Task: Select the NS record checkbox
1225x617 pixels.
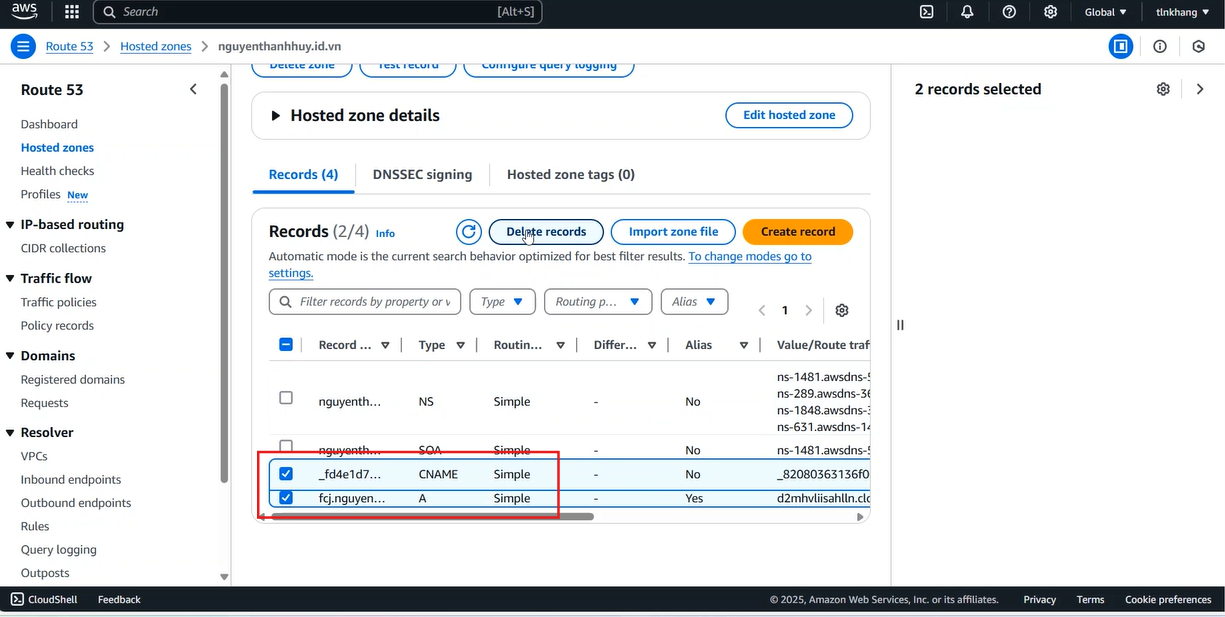Action: pos(286,398)
